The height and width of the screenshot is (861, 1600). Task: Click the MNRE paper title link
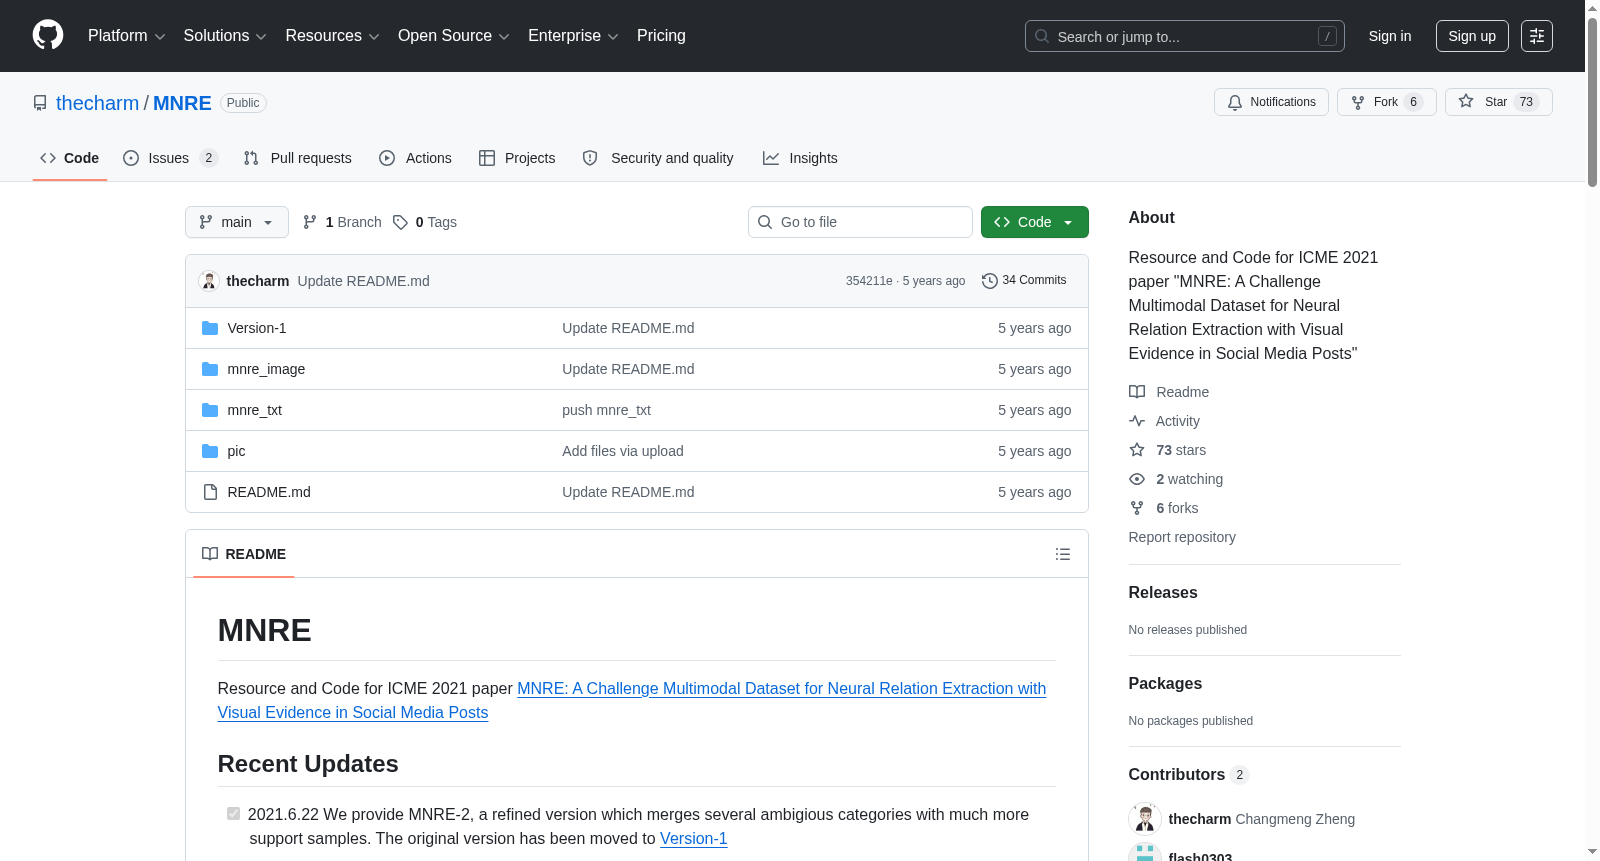632,700
